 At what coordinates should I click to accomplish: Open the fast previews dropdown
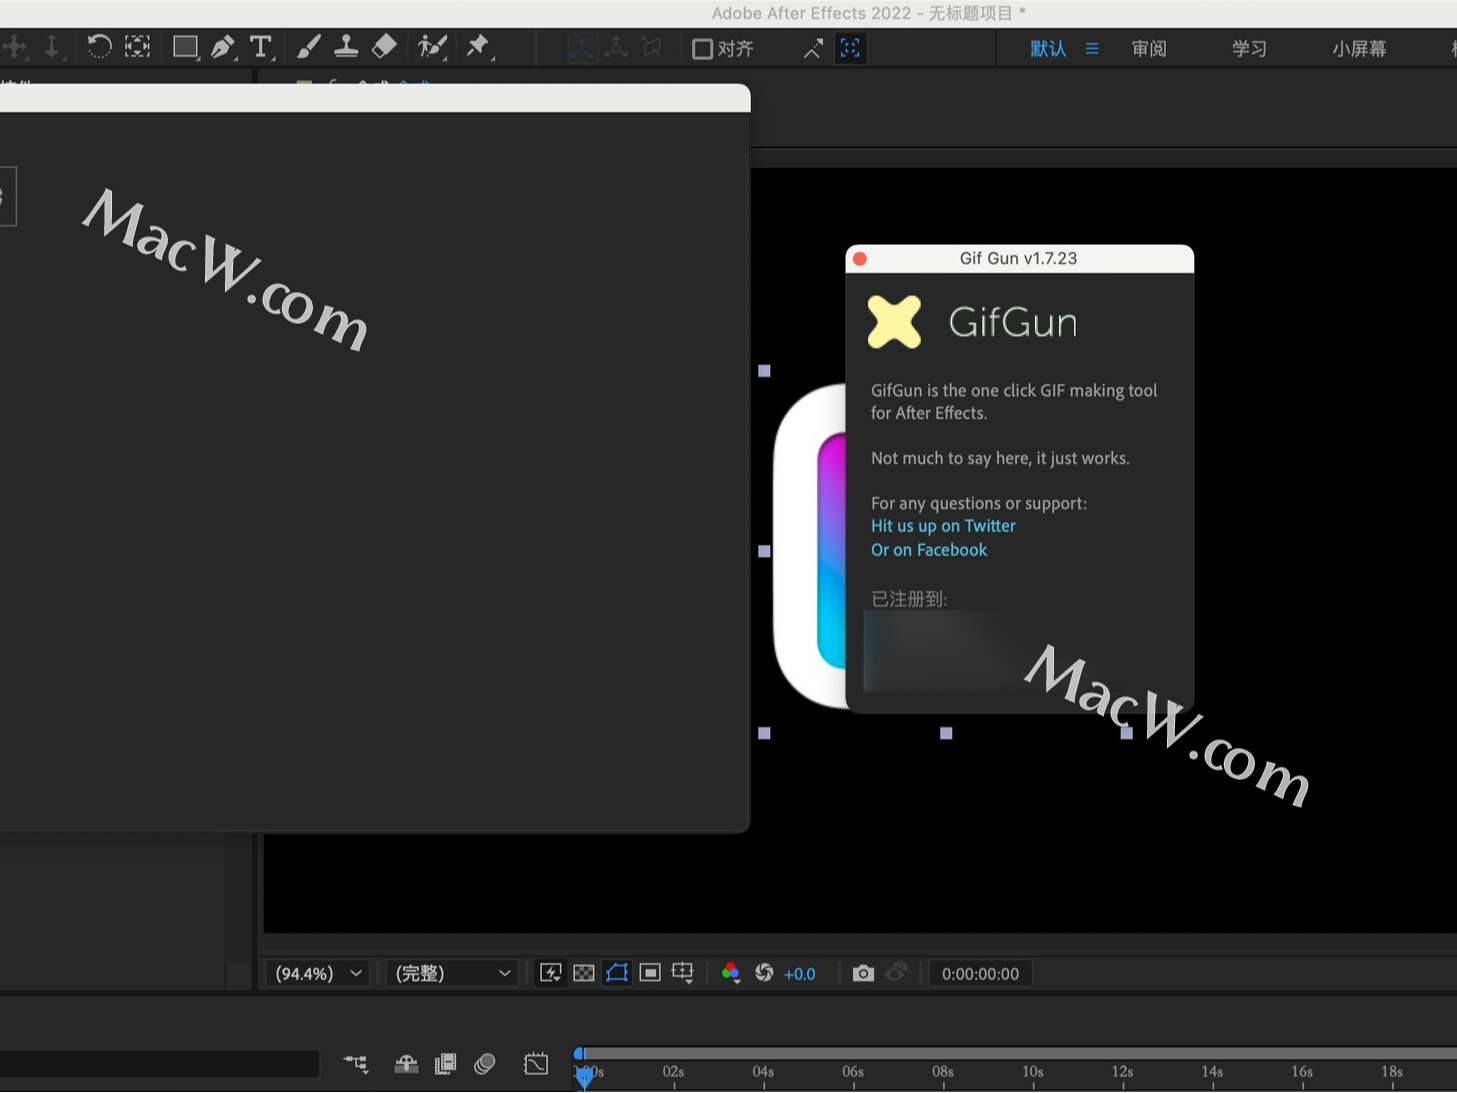[x=550, y=972]
